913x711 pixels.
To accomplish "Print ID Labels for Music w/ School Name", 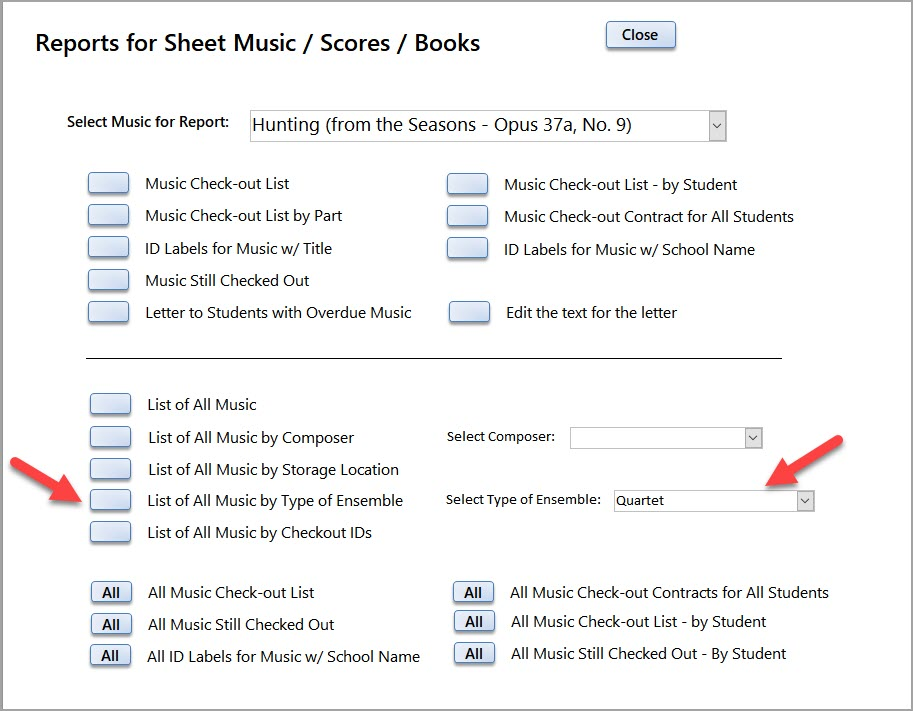I will [467, 248].
